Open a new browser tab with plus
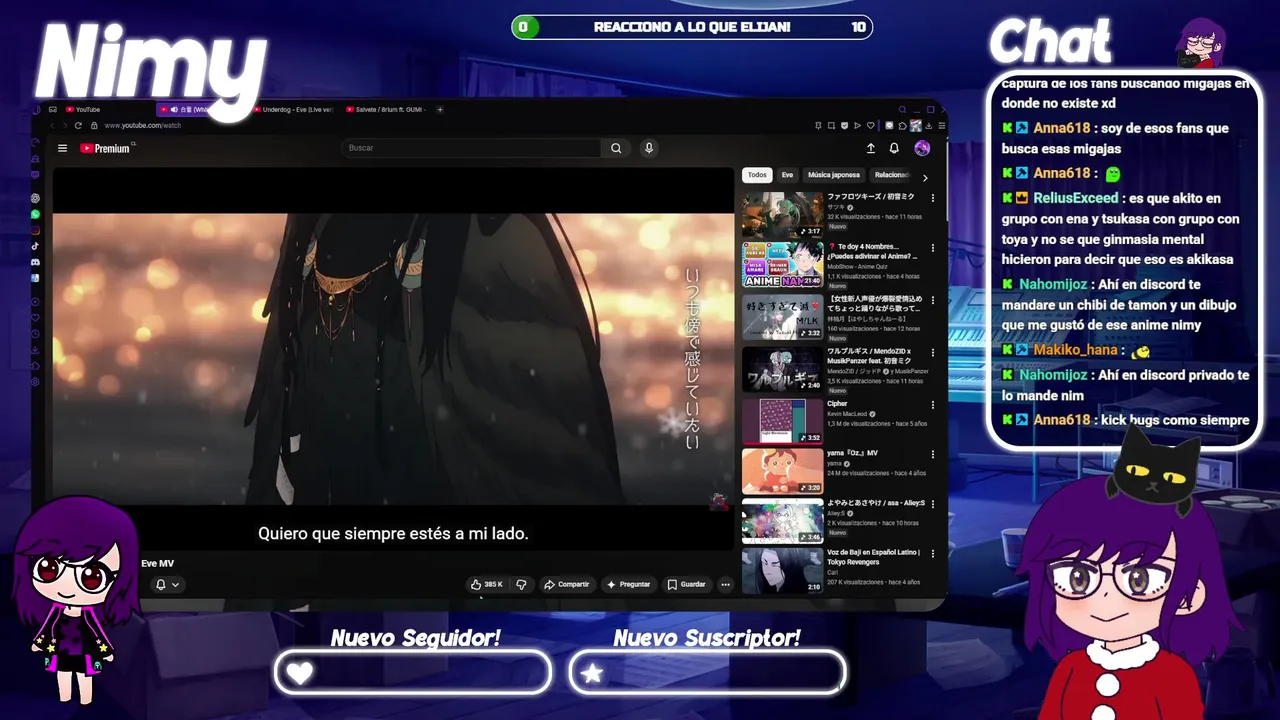 [440, 109]
